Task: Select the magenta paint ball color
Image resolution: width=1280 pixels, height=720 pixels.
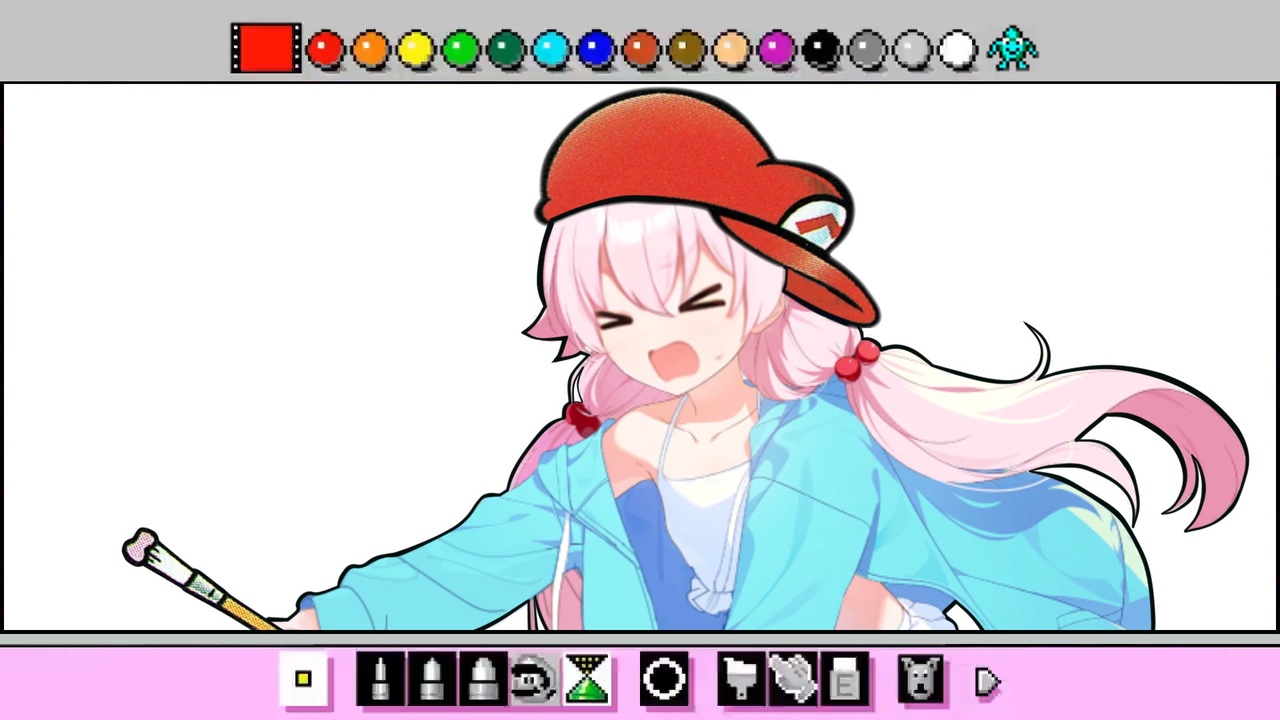Action: click(777, 49)
